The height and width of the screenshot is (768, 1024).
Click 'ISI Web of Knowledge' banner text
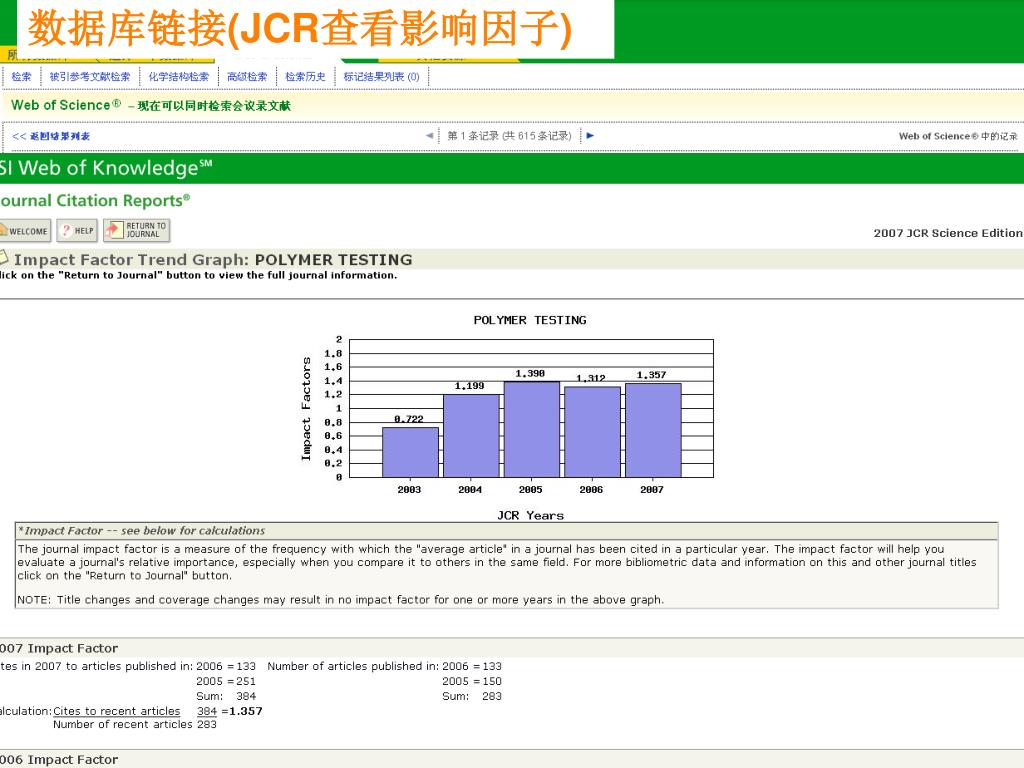106,168
